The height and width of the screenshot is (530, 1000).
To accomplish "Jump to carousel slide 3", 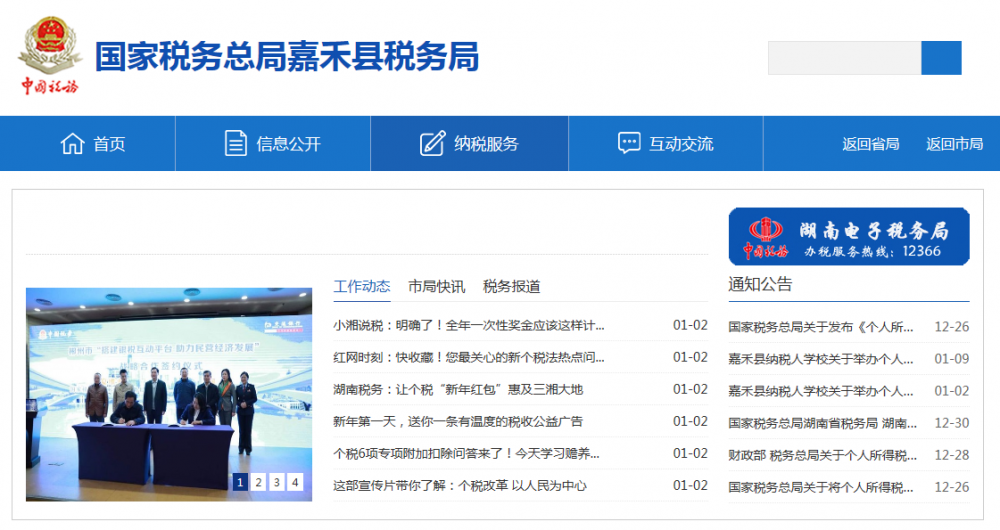I will point(277,482).
